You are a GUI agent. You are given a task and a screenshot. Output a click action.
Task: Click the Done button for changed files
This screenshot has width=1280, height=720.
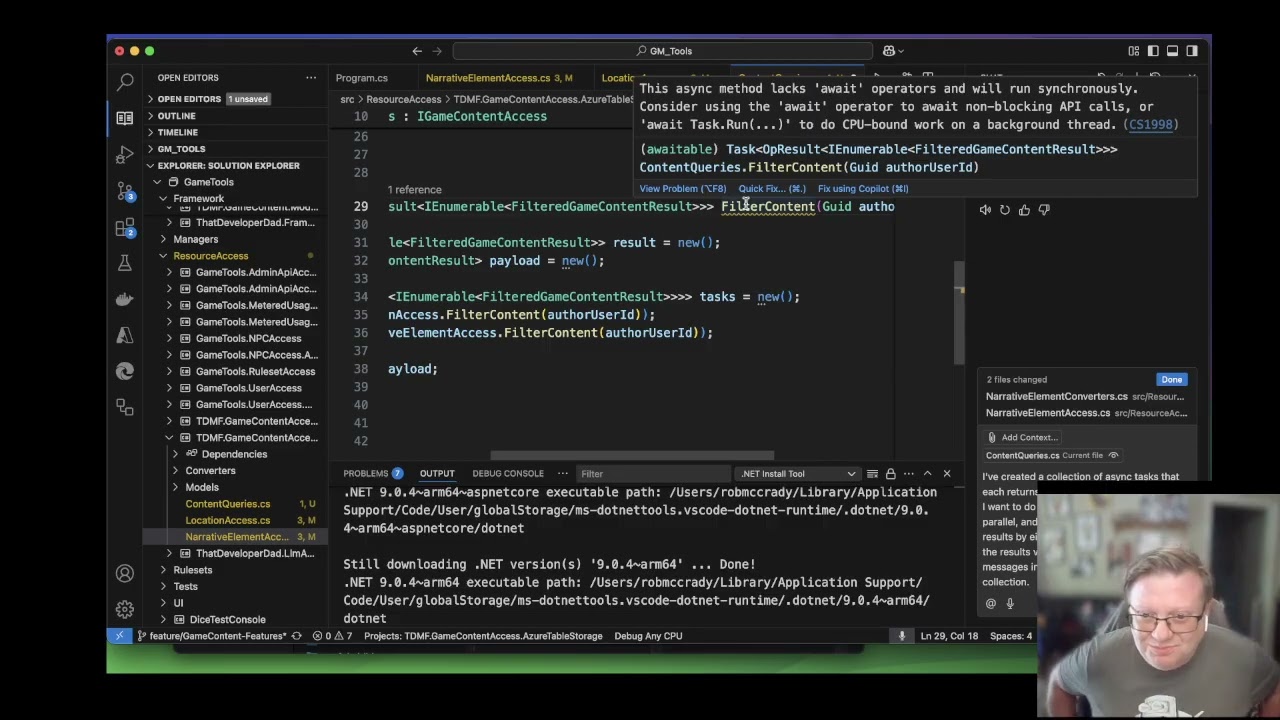pos(1172,380)
